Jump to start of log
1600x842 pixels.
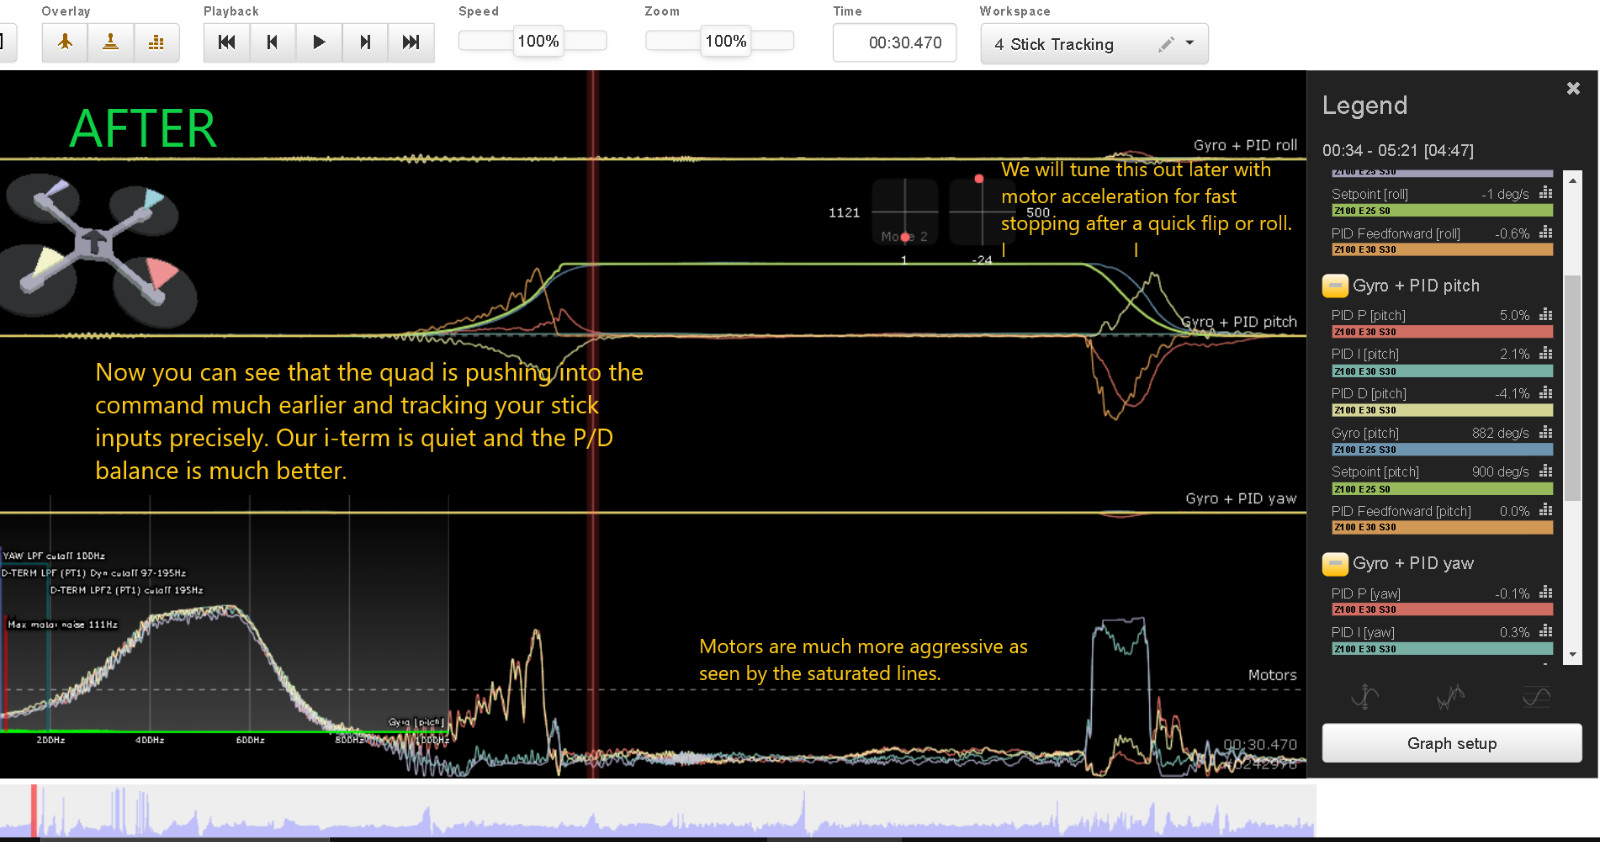coord(227,42)
